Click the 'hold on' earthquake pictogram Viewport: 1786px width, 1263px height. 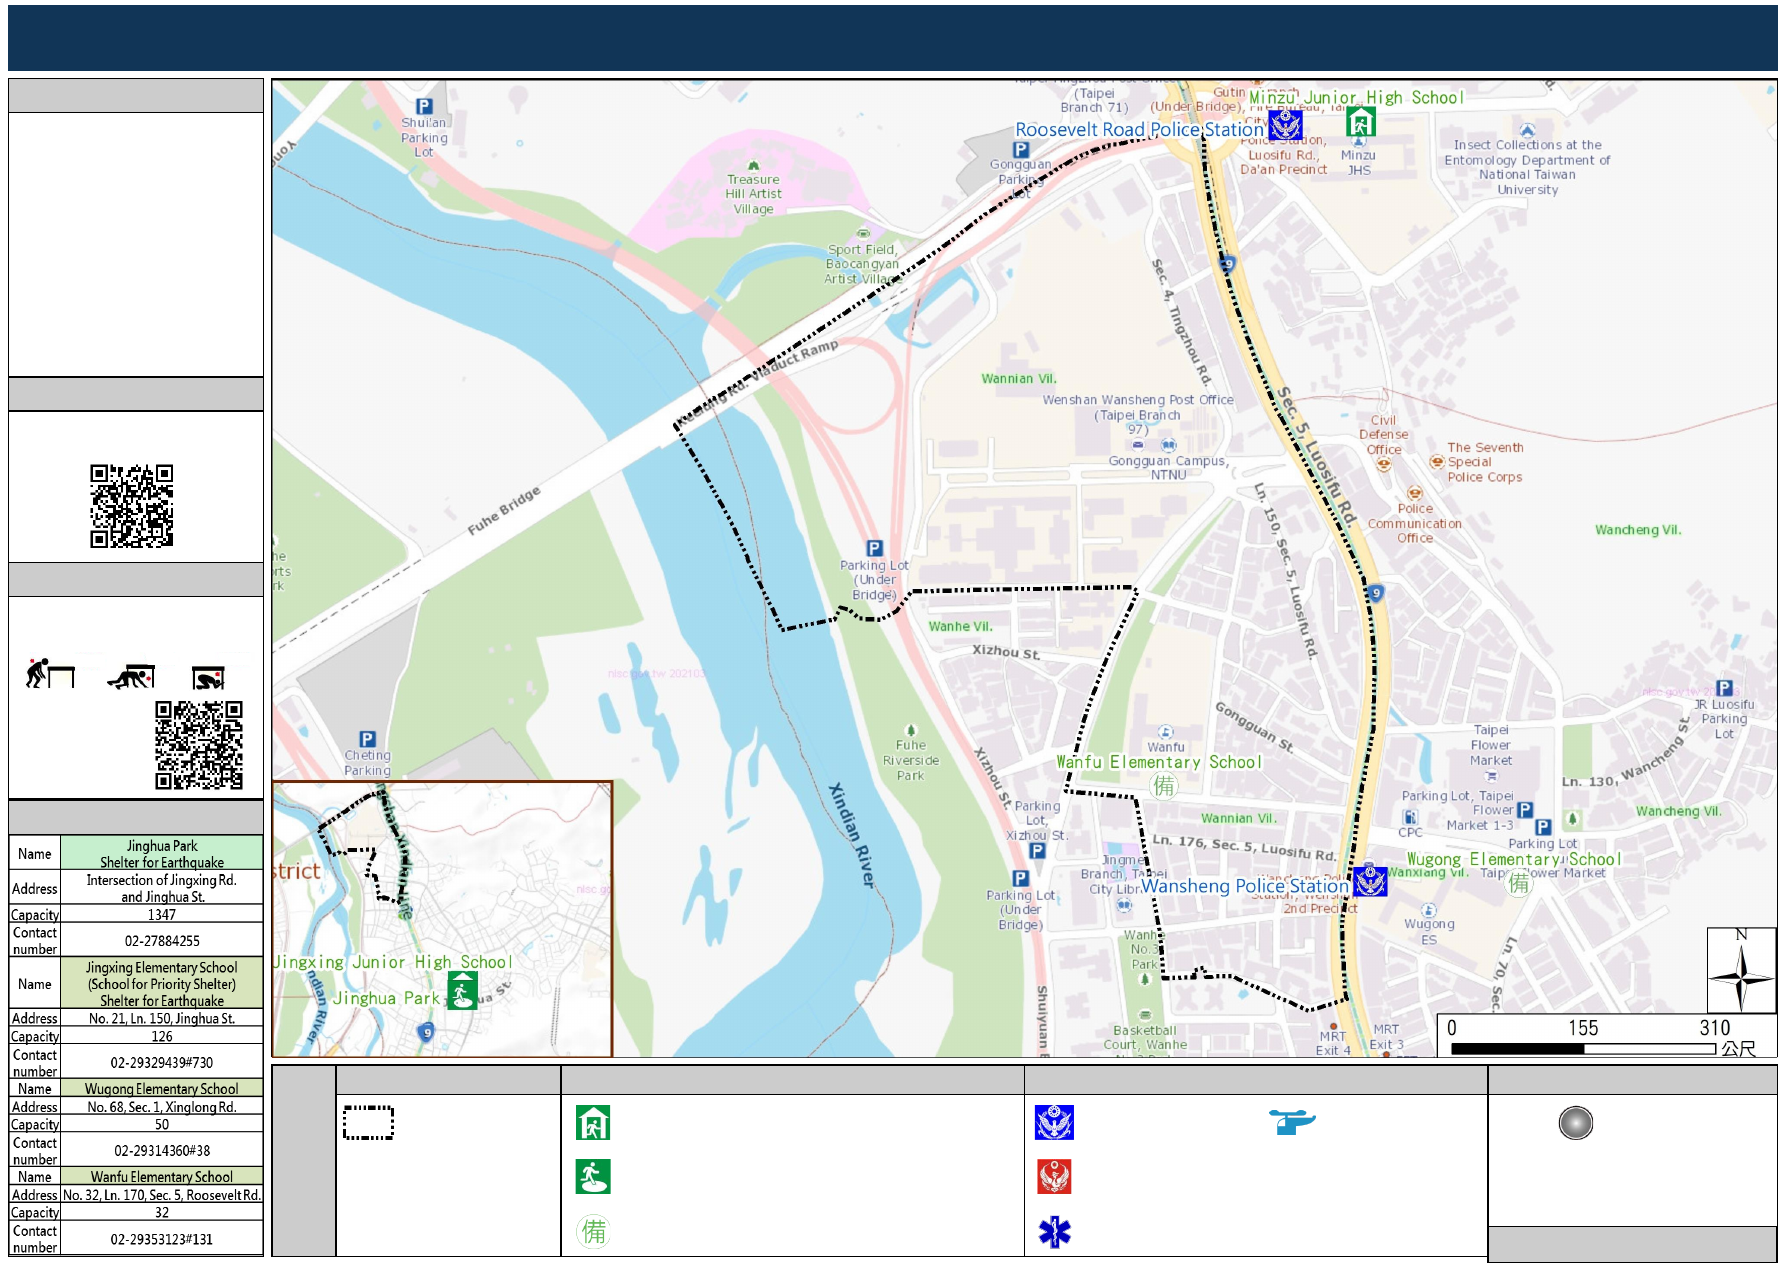209,678
